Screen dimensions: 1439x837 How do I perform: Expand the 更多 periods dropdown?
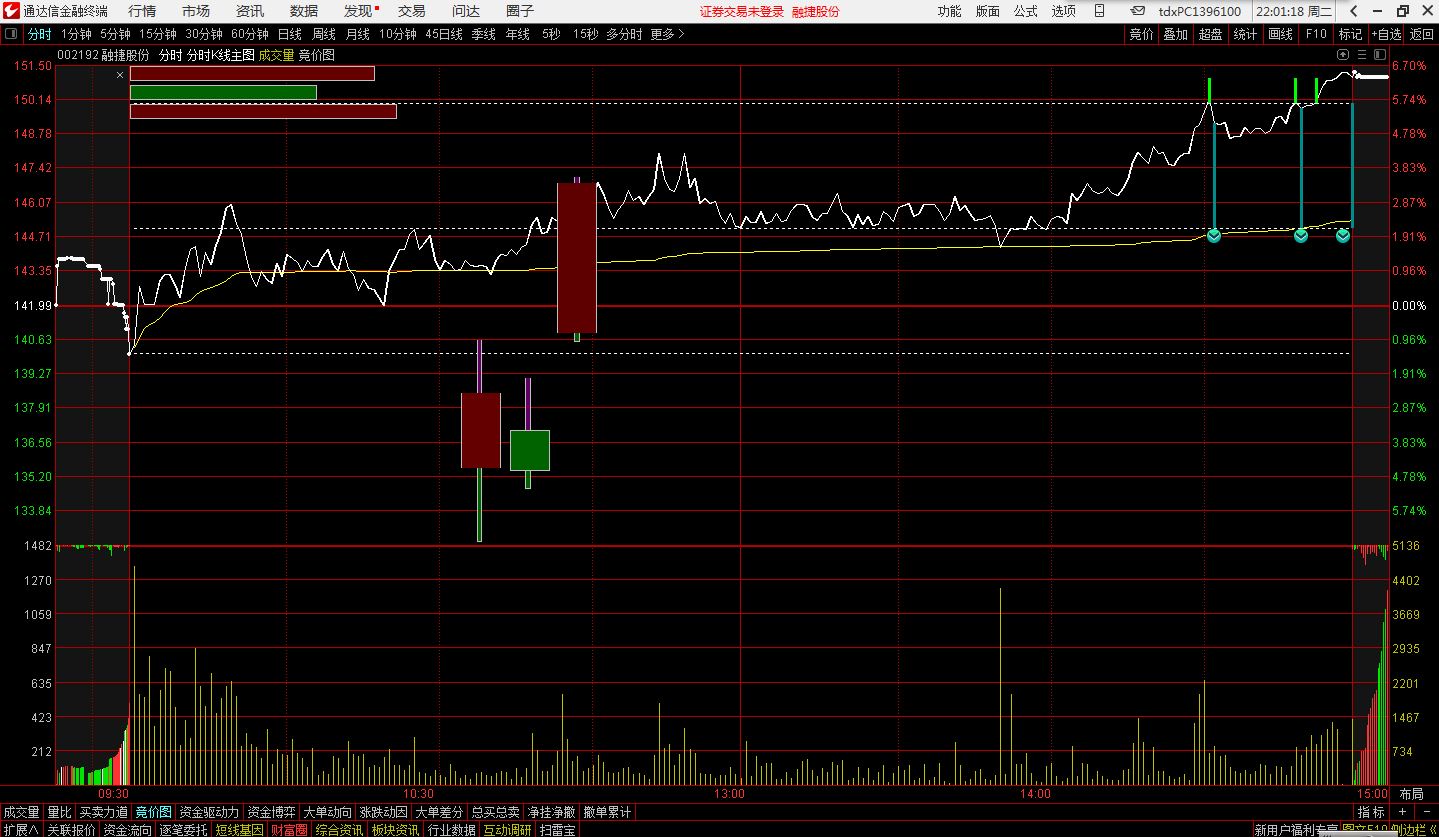point(667,33)
